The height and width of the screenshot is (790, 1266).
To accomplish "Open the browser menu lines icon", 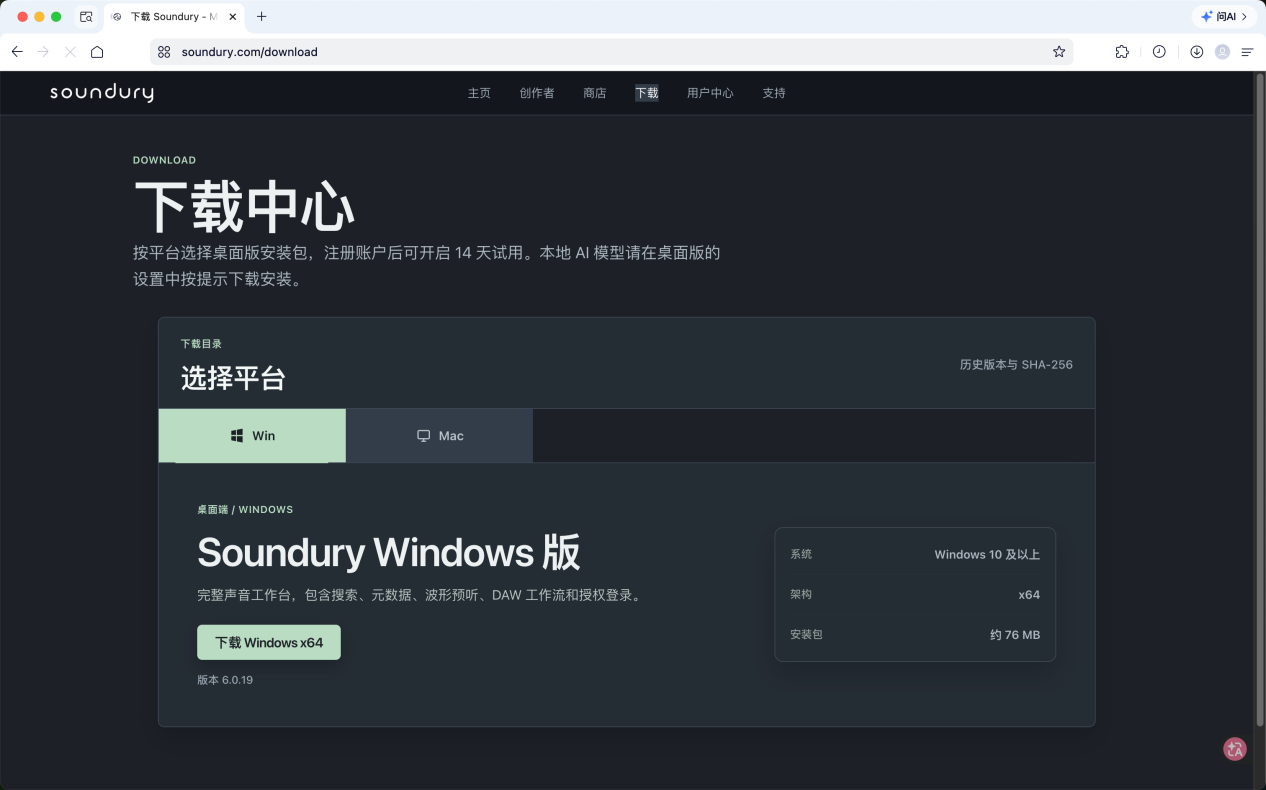I will click(1247, 52).
